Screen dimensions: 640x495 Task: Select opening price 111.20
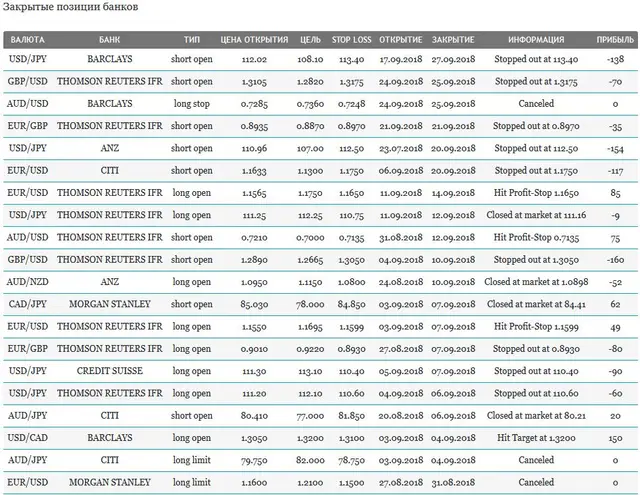254,394
